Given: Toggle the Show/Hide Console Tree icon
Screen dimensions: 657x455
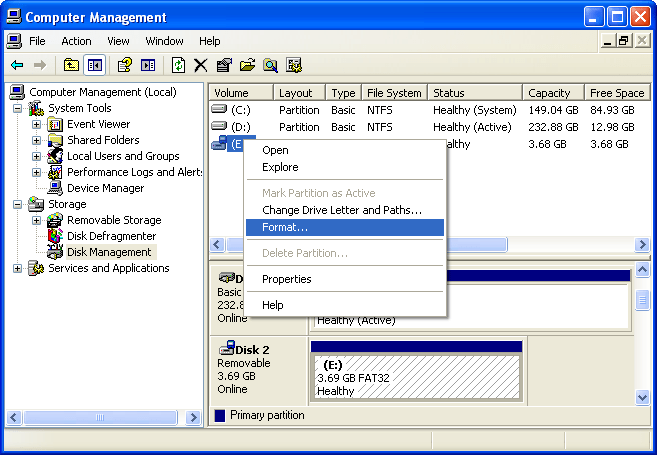Looking at the screenshot, I should click(x=95, y=65).
